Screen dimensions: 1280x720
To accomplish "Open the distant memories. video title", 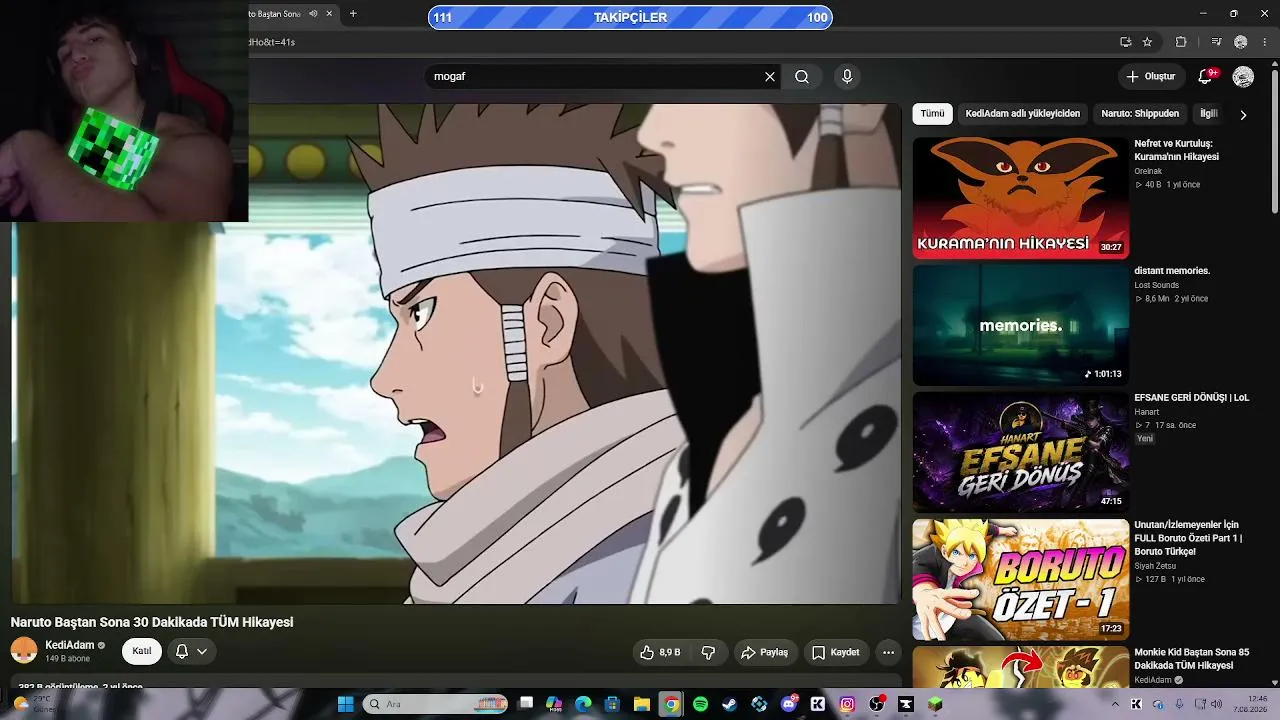I will (x=1172, y=271).
